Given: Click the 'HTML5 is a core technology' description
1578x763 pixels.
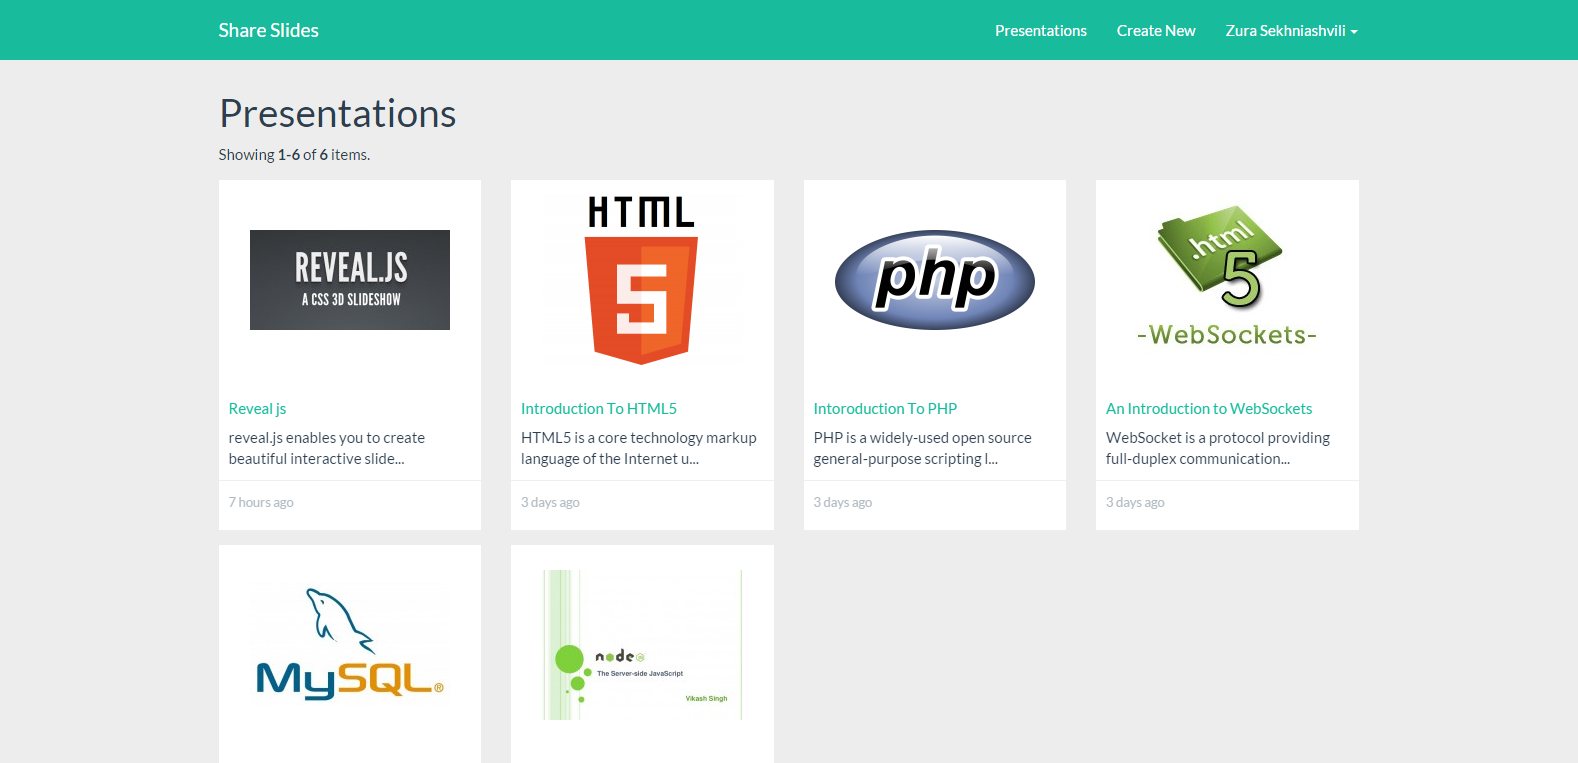Looking at the screenshot, I should coord(639,448).
